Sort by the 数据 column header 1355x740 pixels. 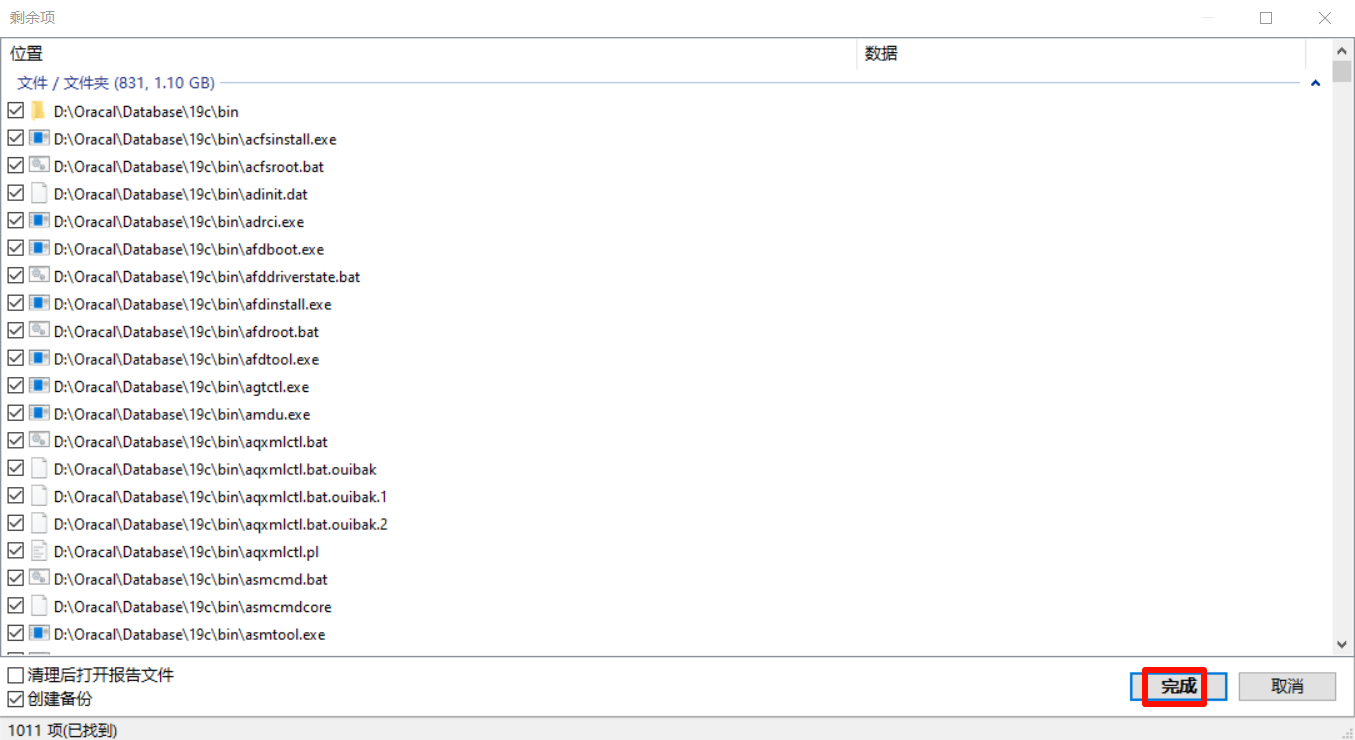(x=1081, y=54)
